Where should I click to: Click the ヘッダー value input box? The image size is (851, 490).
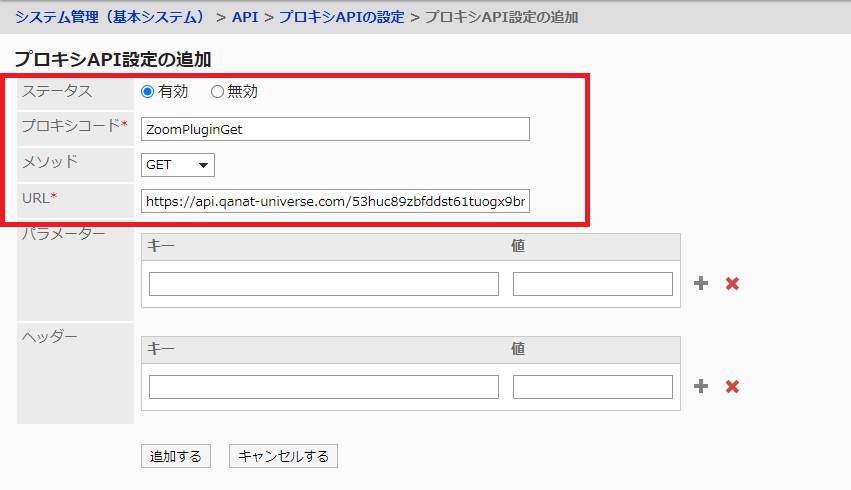(592, 387)
